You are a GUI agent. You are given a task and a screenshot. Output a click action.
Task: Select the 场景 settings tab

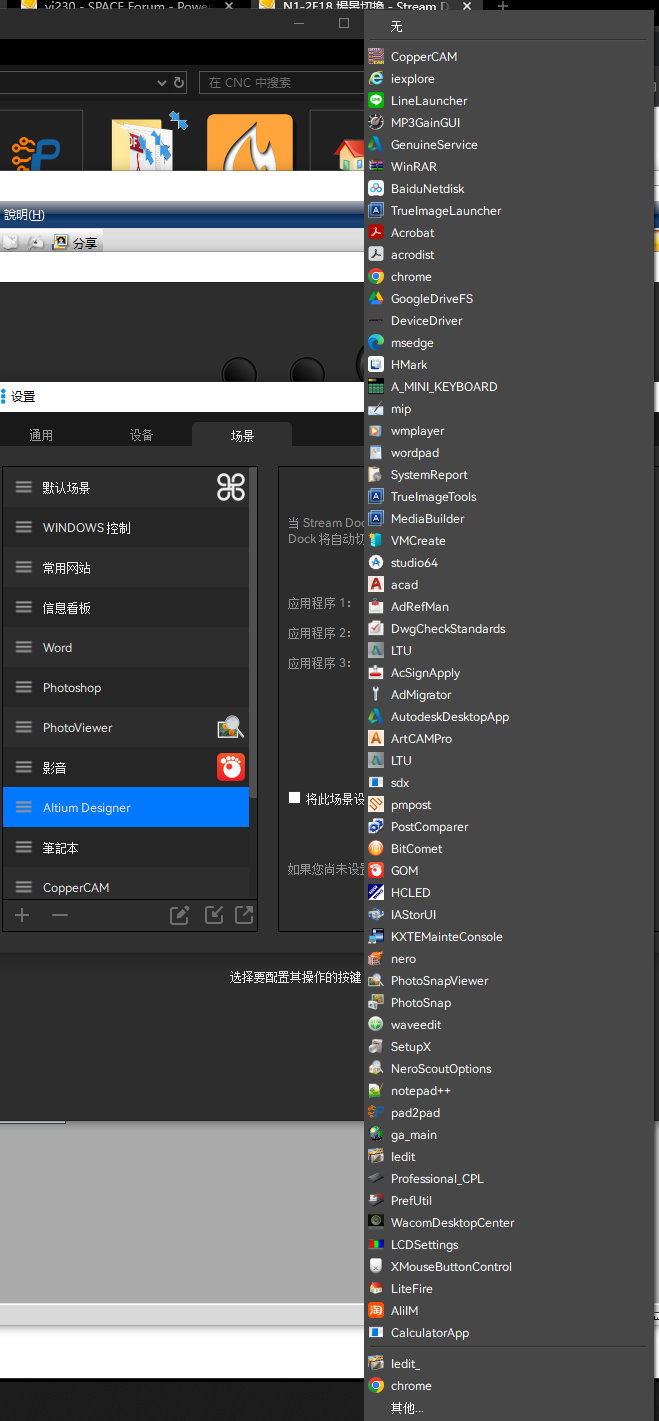242,435
